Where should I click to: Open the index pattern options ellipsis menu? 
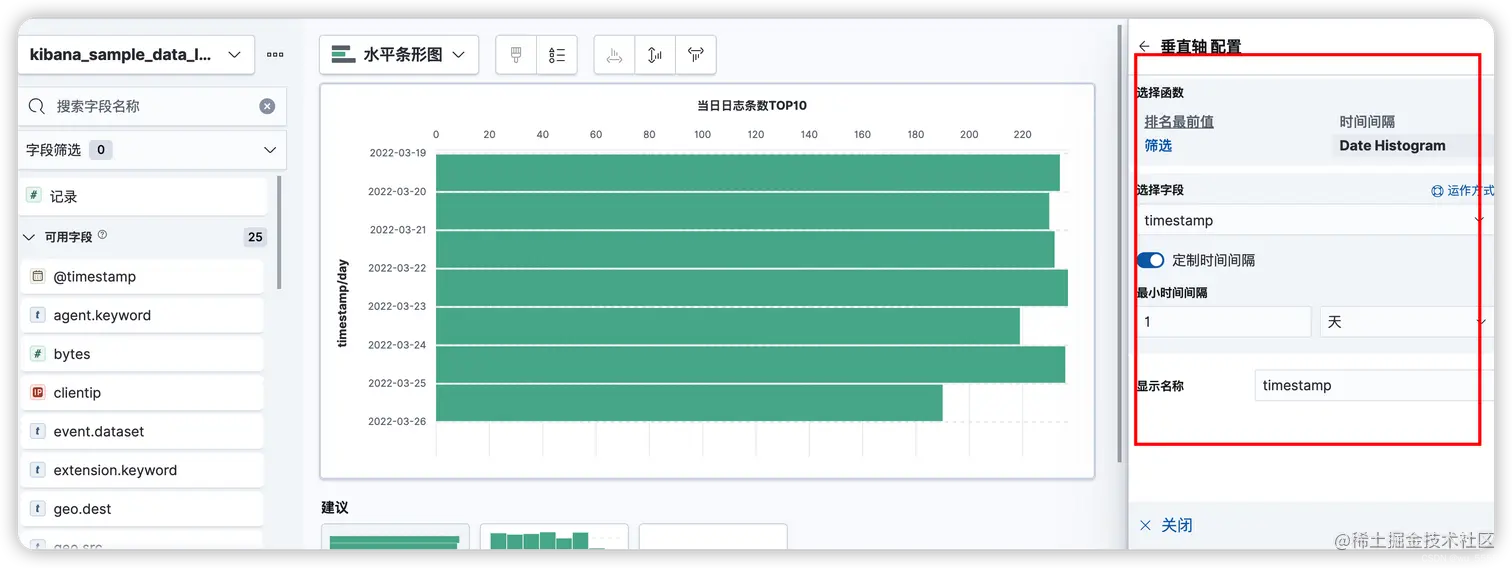tap(275, 55)
